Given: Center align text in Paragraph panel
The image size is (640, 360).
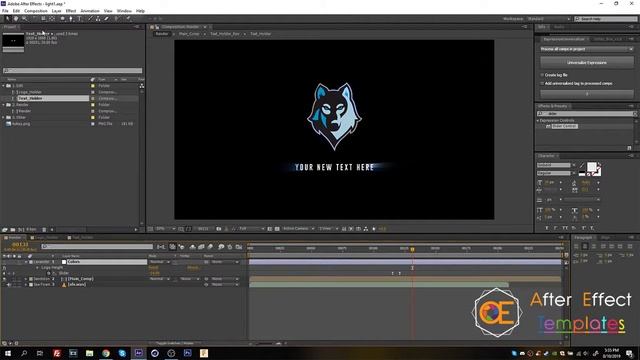Looking at the screenshot, I should click(584, 246).
